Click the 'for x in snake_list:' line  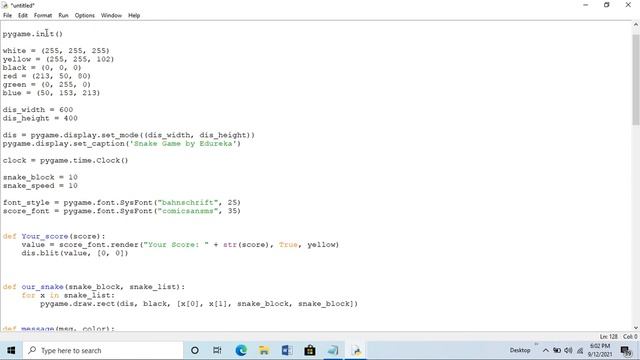[68, 296]
